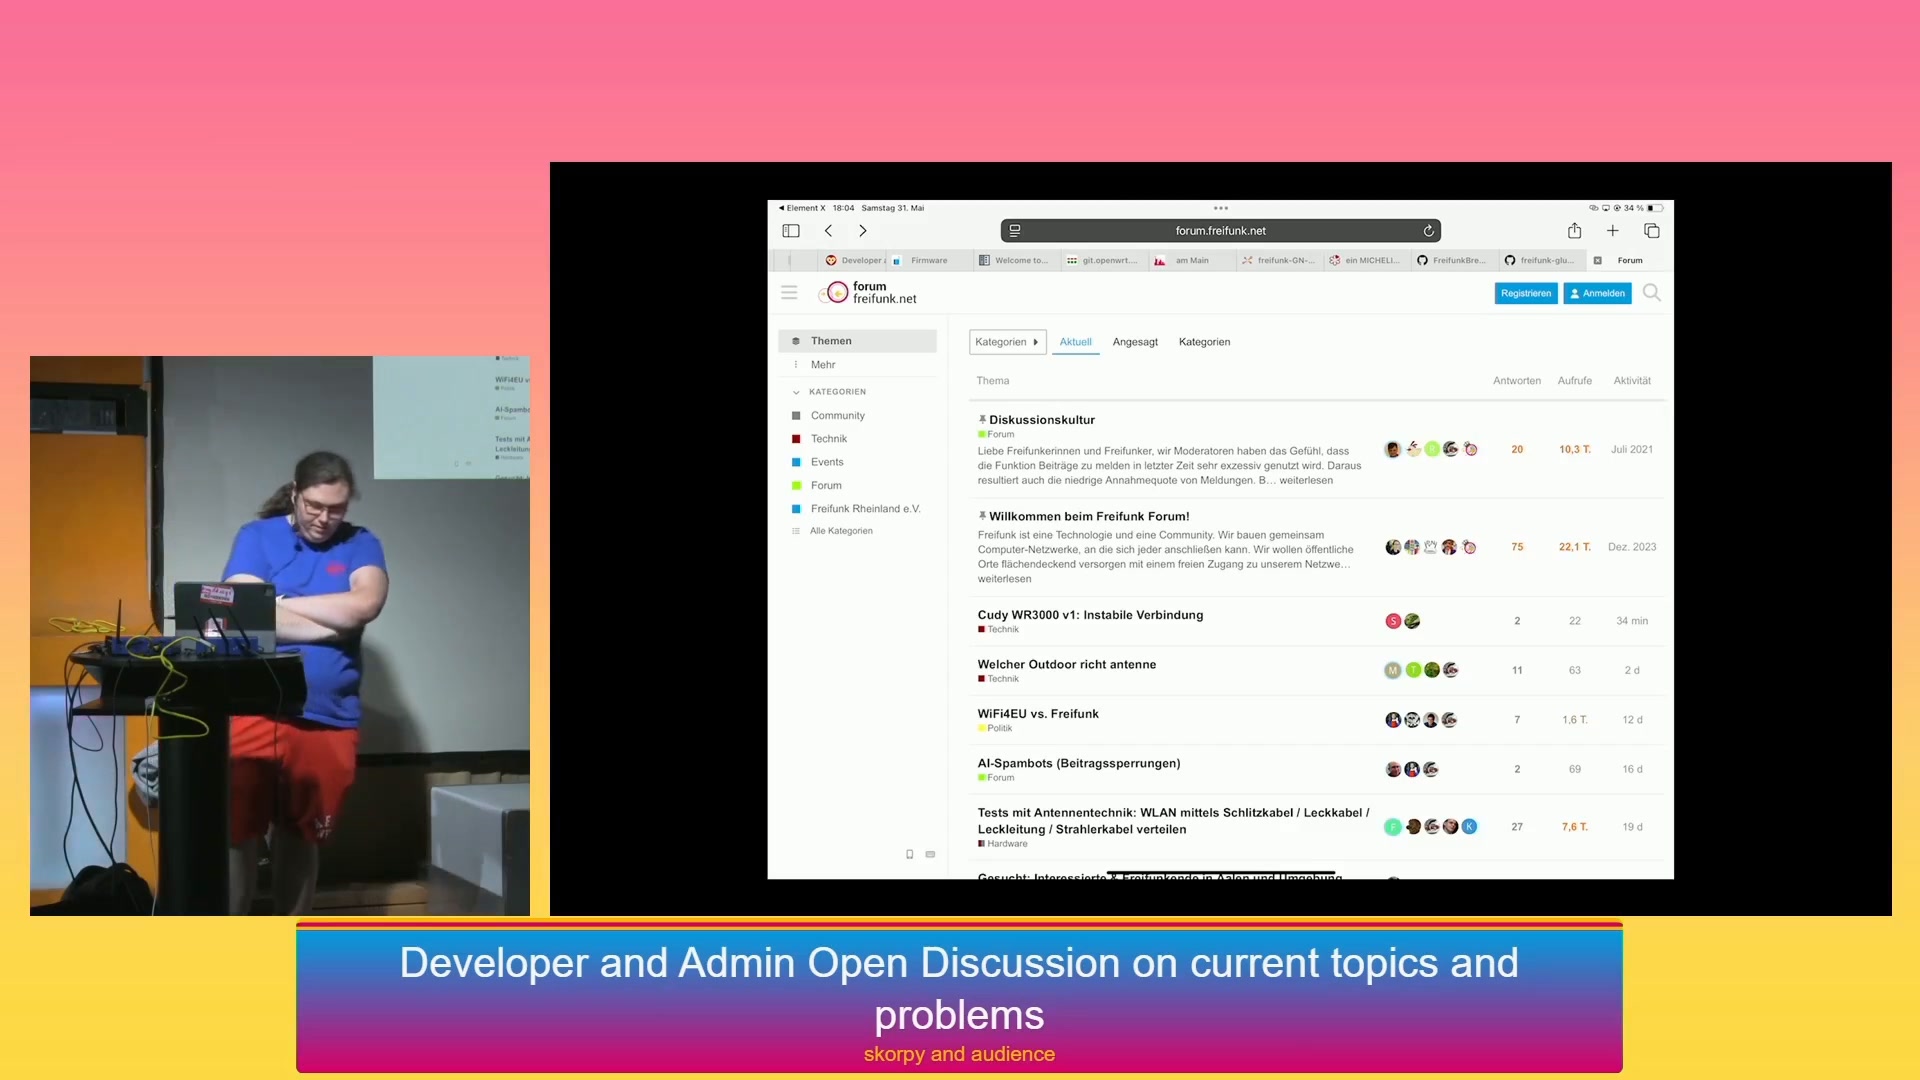Image resolution: width=1920 pixels, height=1080 pixels.
Task: Toggle the Safari sidebar panel icon
Action: pyautogui.click(x=791, y=231)
